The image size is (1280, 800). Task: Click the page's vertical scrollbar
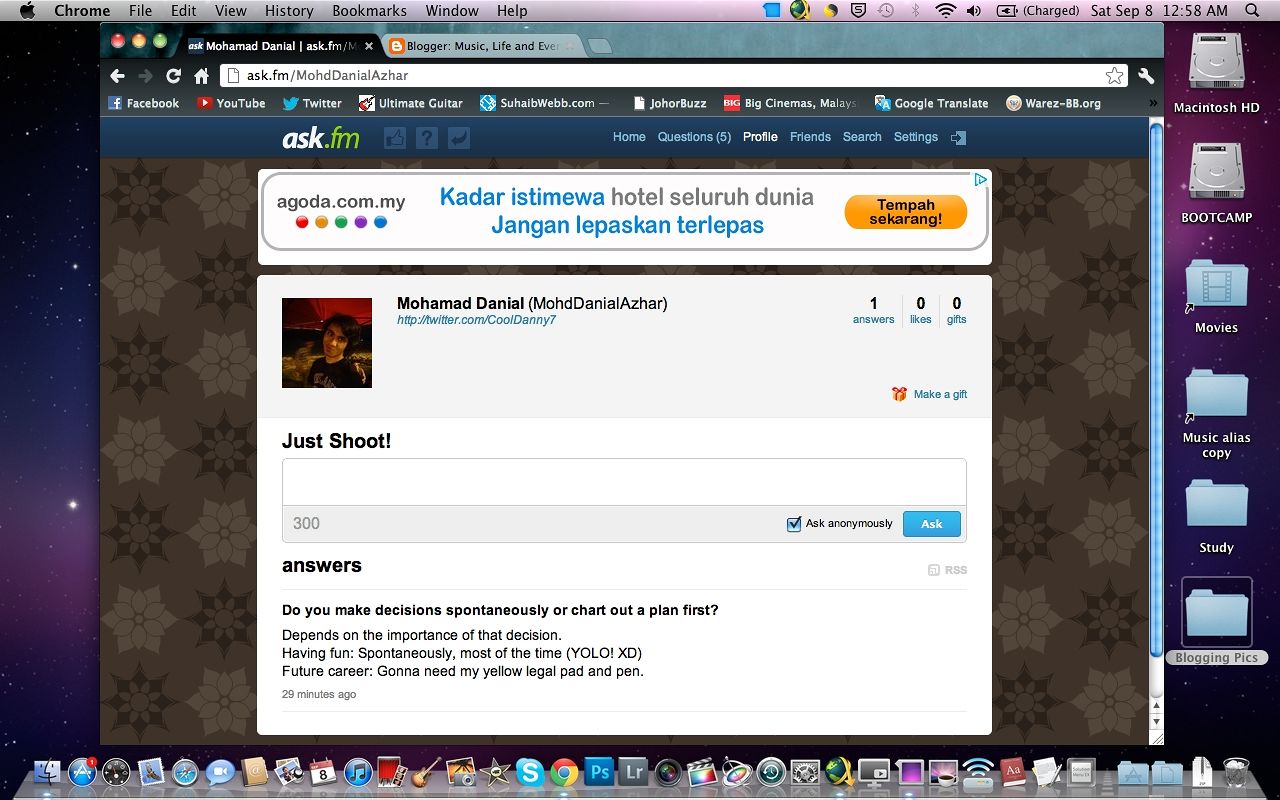1157,400
